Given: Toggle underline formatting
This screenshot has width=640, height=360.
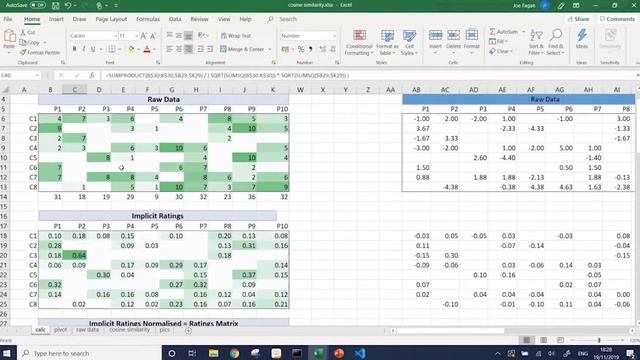Looking at the screenshot, I should (93, 49).
